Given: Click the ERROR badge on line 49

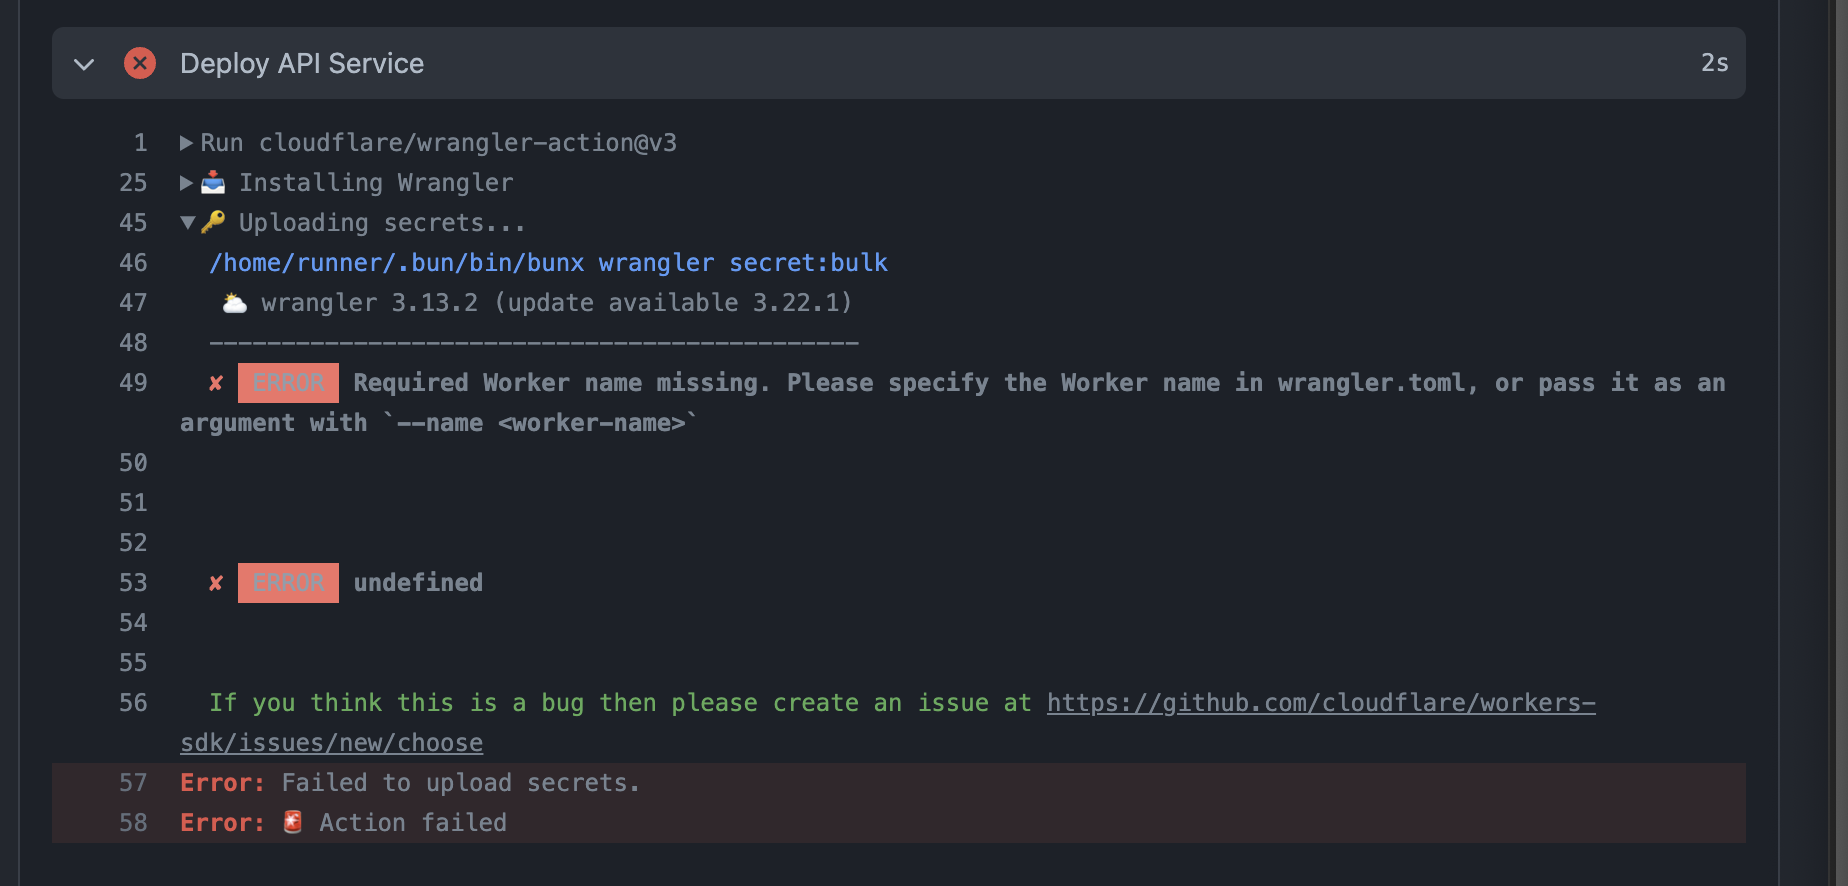Looking at the screenshot, I should 288,383.
